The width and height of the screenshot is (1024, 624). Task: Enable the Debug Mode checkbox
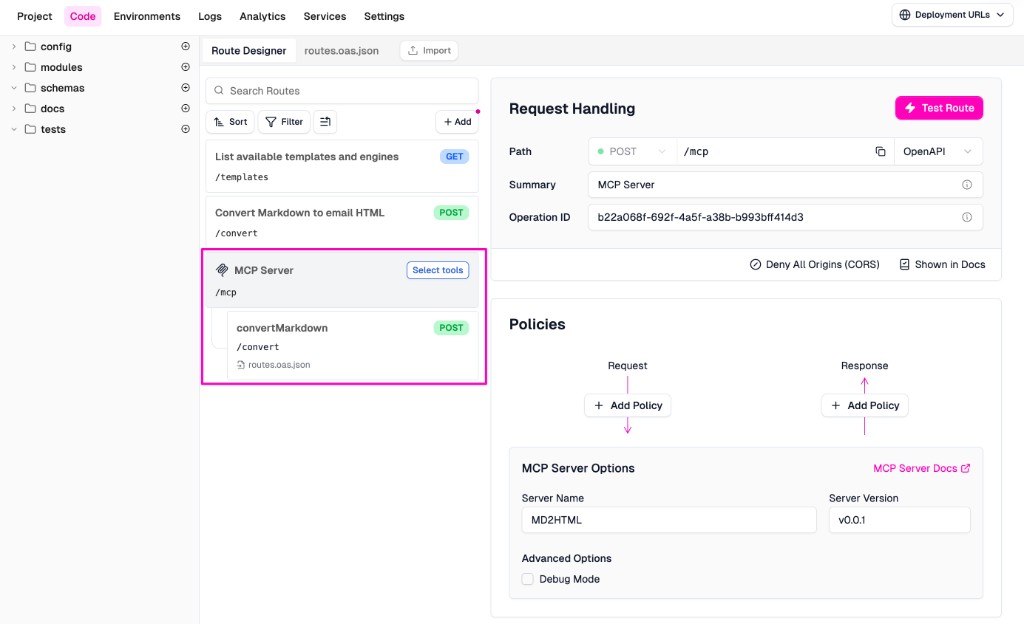pos(528,579)
